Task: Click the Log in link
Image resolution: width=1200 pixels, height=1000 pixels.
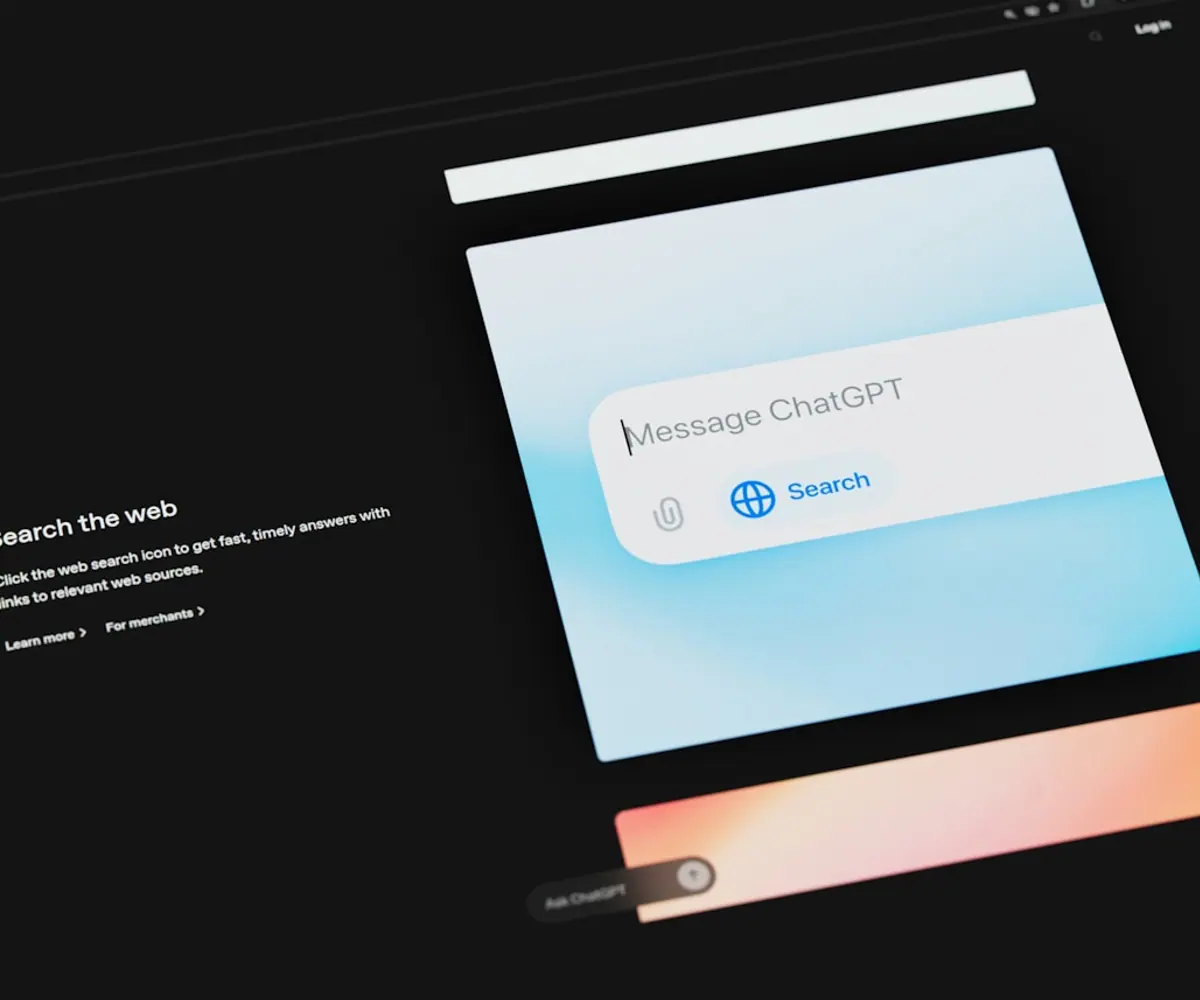Action: 1153,27
